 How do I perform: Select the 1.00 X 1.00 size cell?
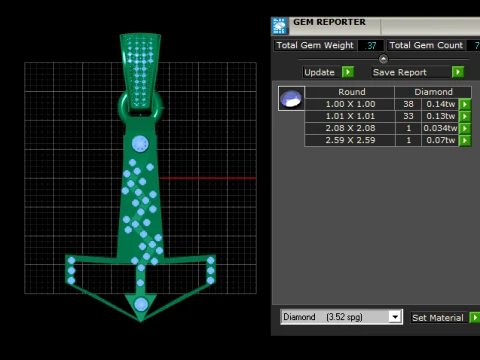(350, 104)
